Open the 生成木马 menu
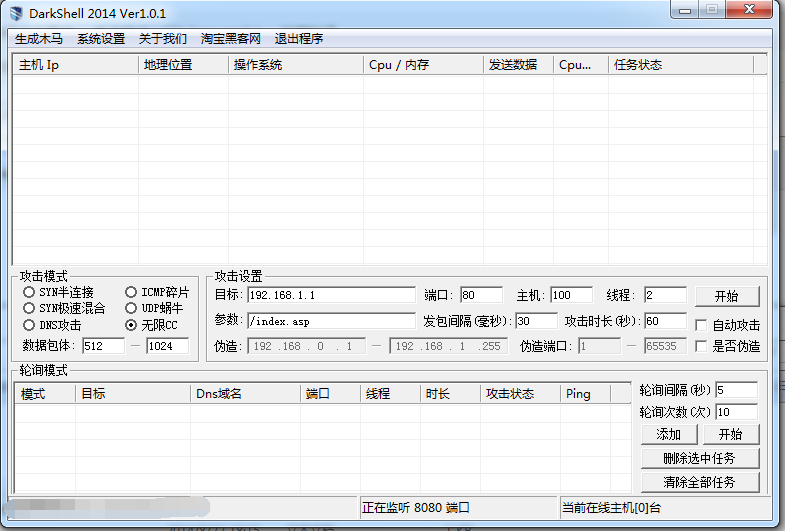The image size is (785, 531). click(39, 39)
